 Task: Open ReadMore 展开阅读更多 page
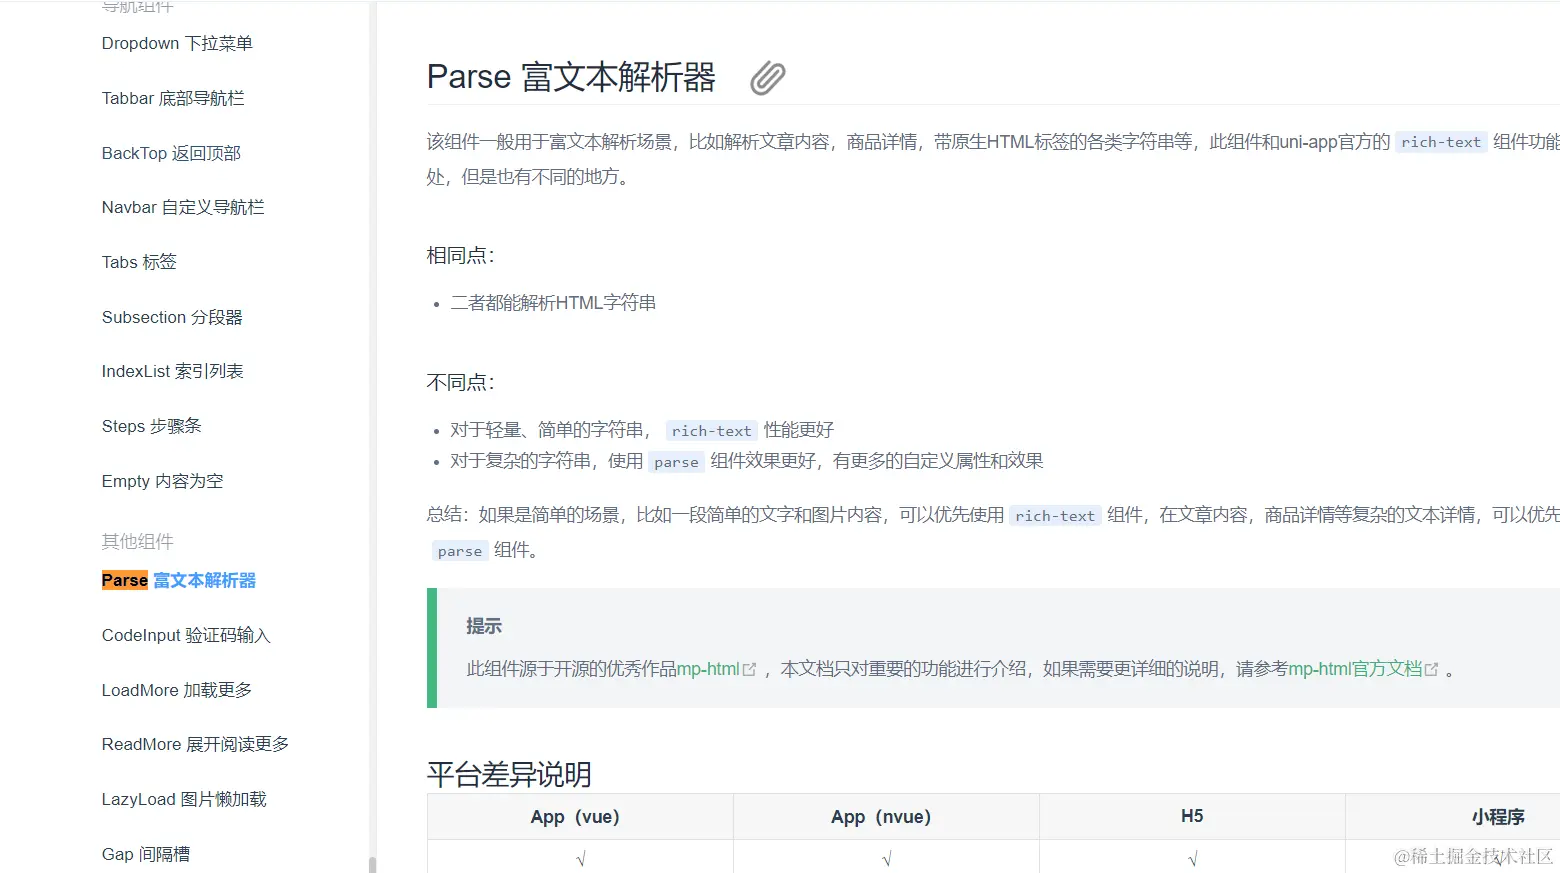pyautogui.click(x=195, y=744)
